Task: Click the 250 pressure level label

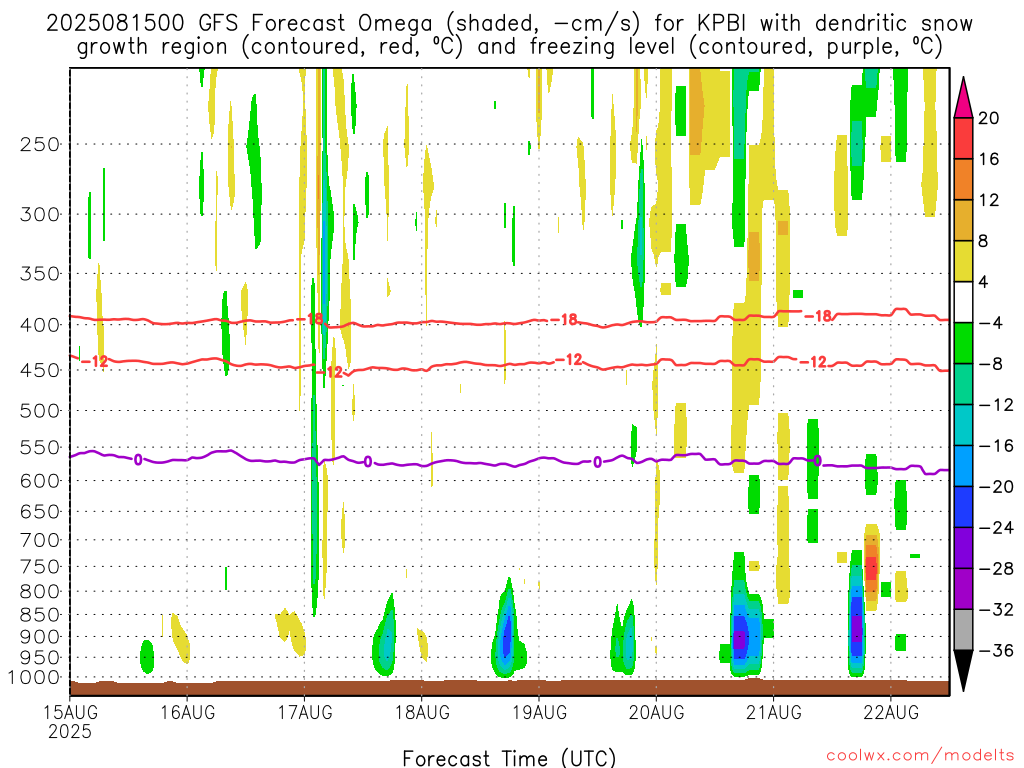Action: point(40,144)
